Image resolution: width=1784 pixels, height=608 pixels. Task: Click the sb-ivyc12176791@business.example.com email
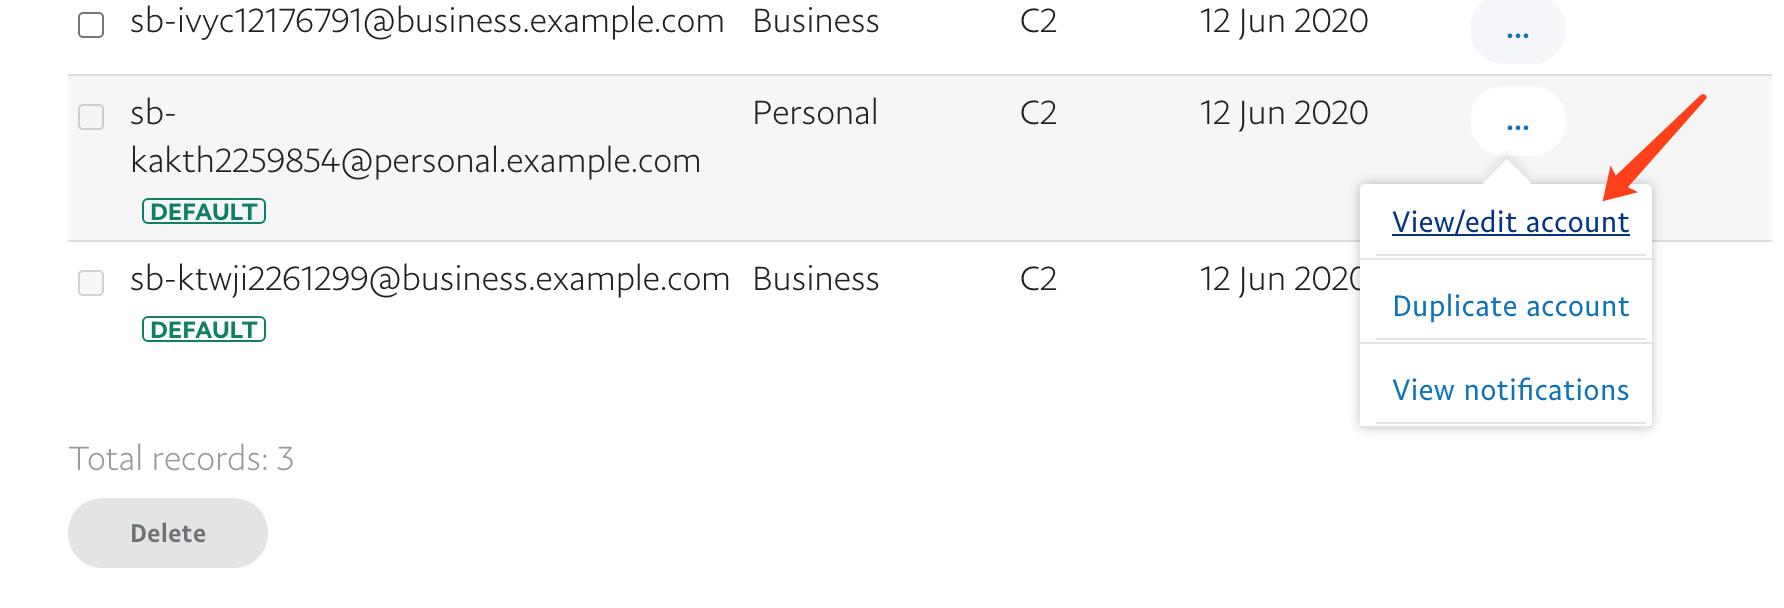click(x=427, y=22)
